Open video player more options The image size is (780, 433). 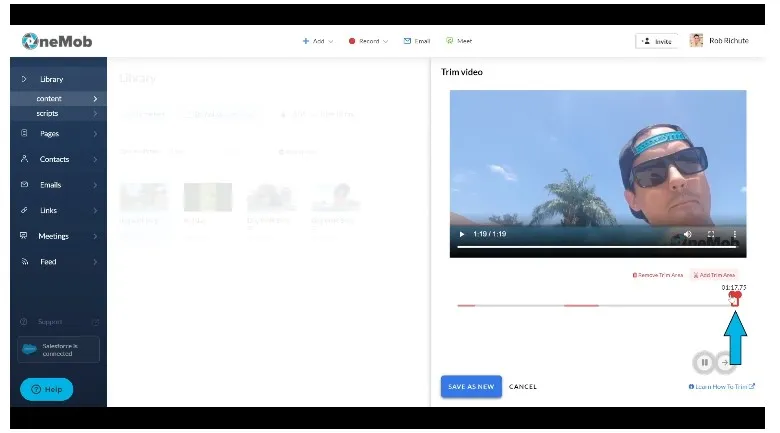[734, 234]
